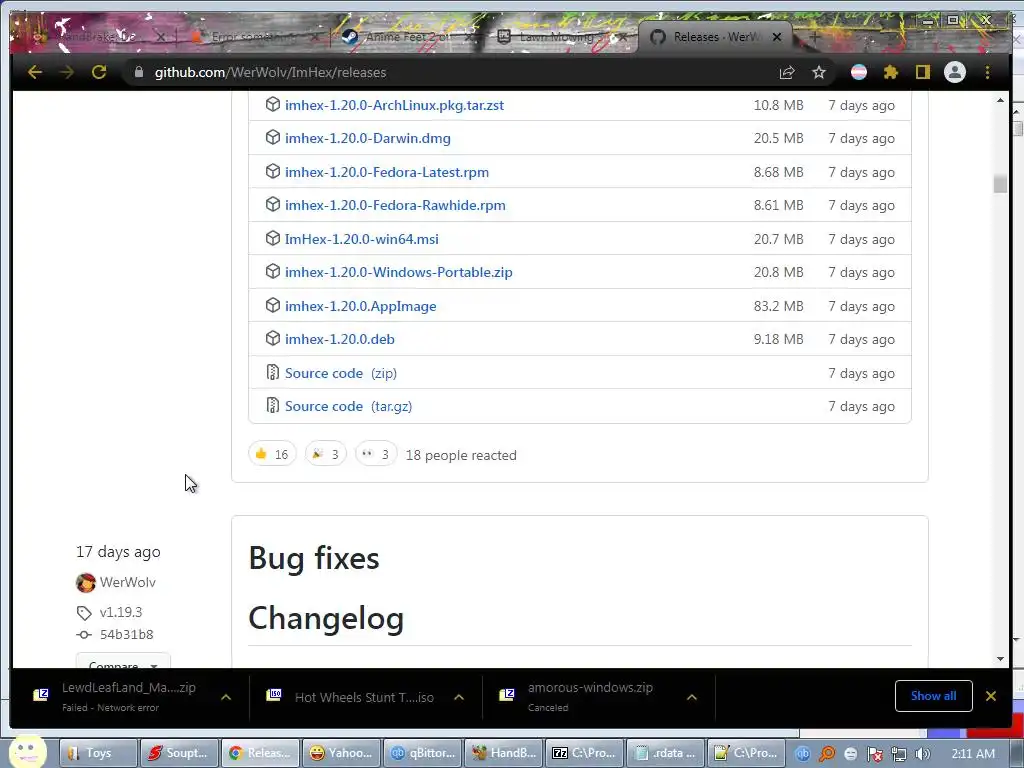Viewport: 1024px width, 768px height.
Task: Reload the page with the refresh icon
Action: tap(99, 72)
